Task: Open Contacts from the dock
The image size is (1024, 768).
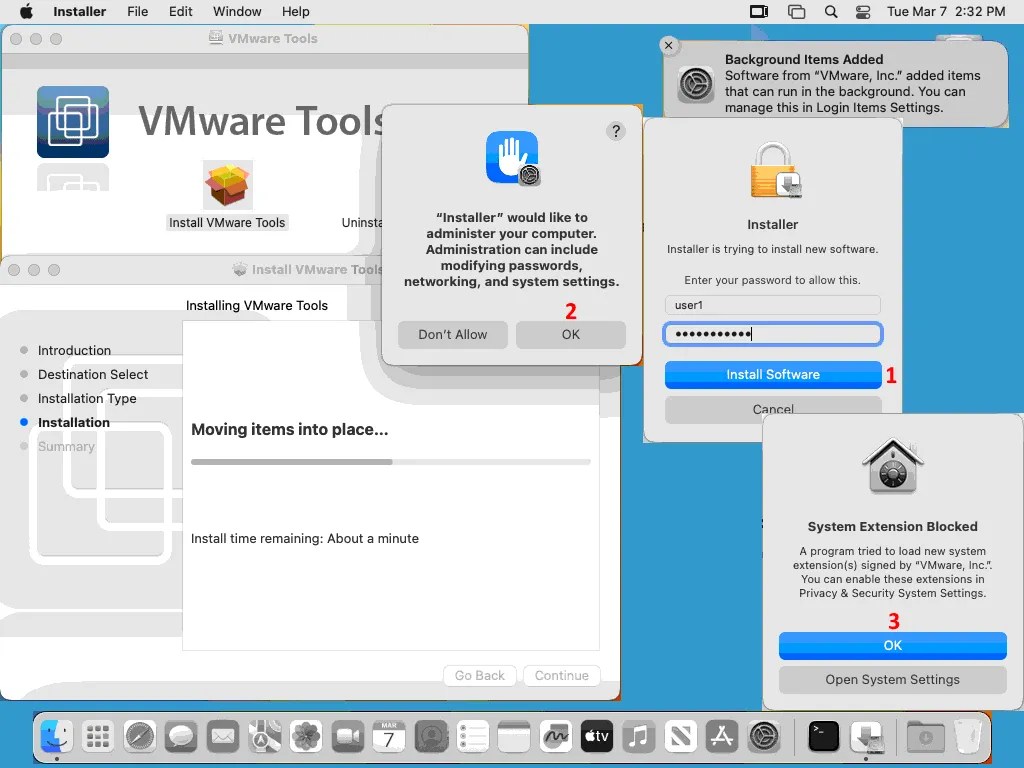Action: pos(431,737)
